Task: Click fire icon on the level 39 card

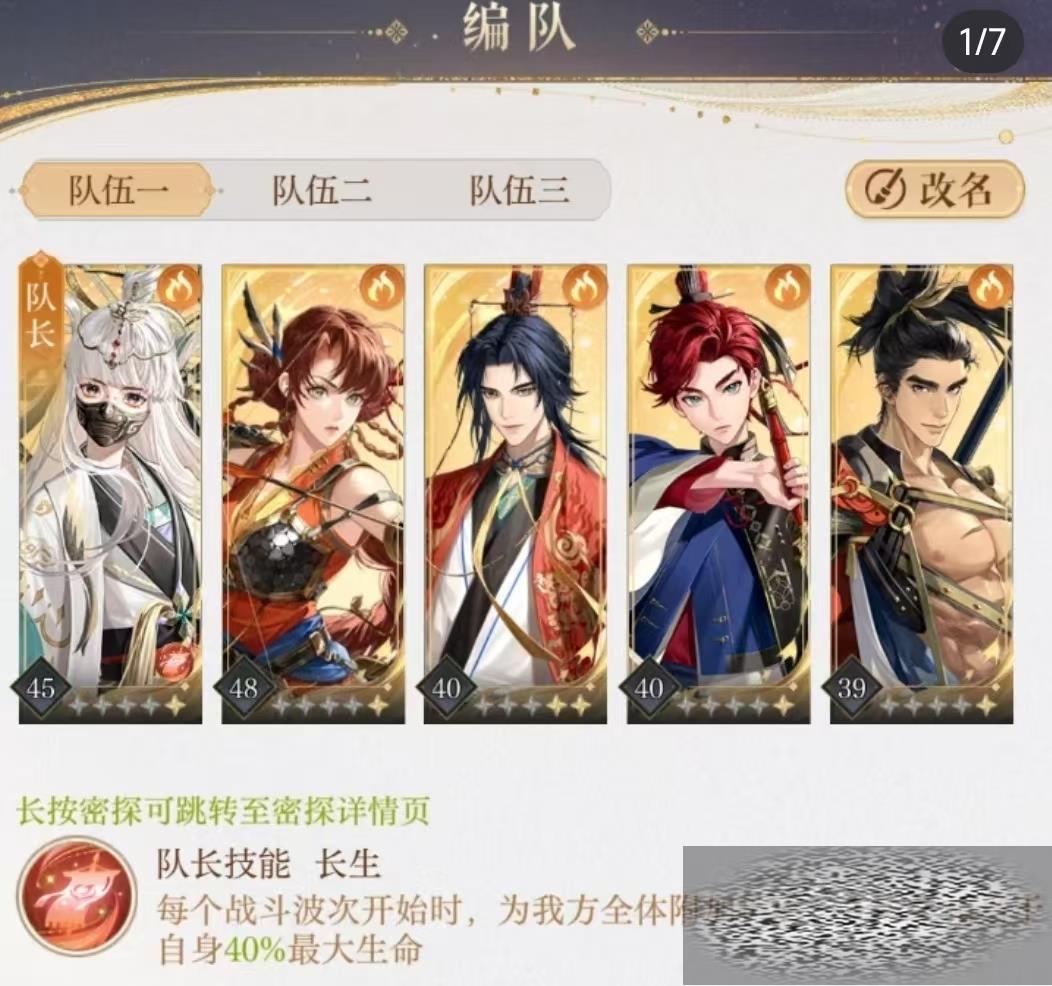Action: pyautogui.click(x=991, y=288)
